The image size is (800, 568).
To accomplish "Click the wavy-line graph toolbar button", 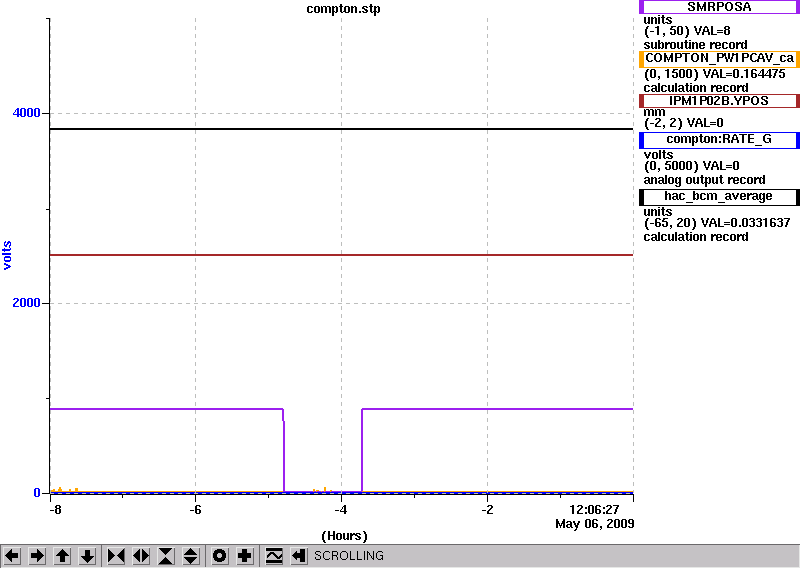I will (274, 556).
